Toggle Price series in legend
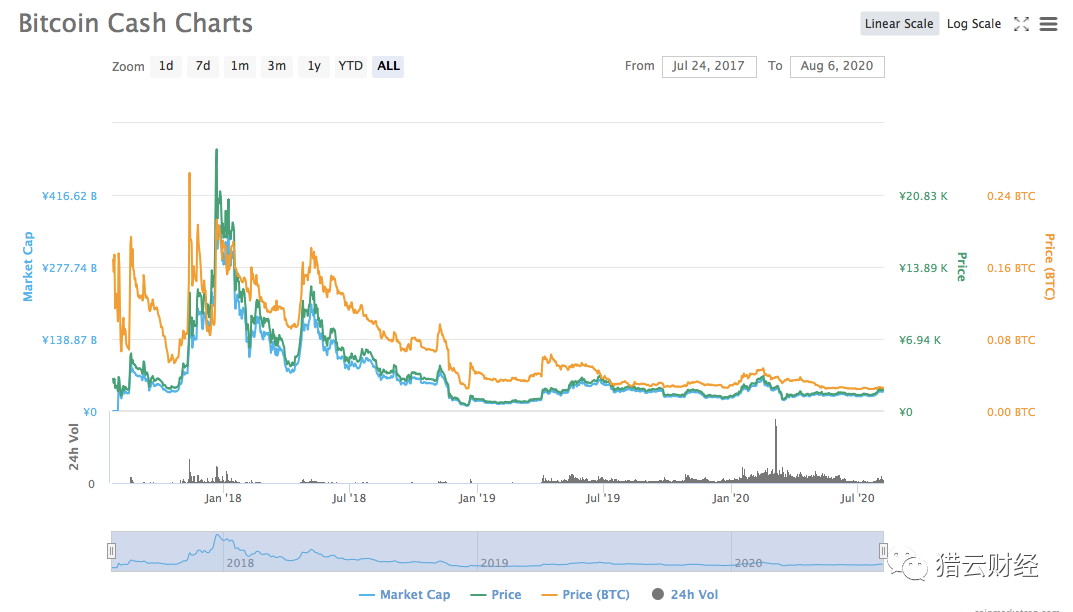This screenshot has height=612, width=1073. click(x=496, y=595)
